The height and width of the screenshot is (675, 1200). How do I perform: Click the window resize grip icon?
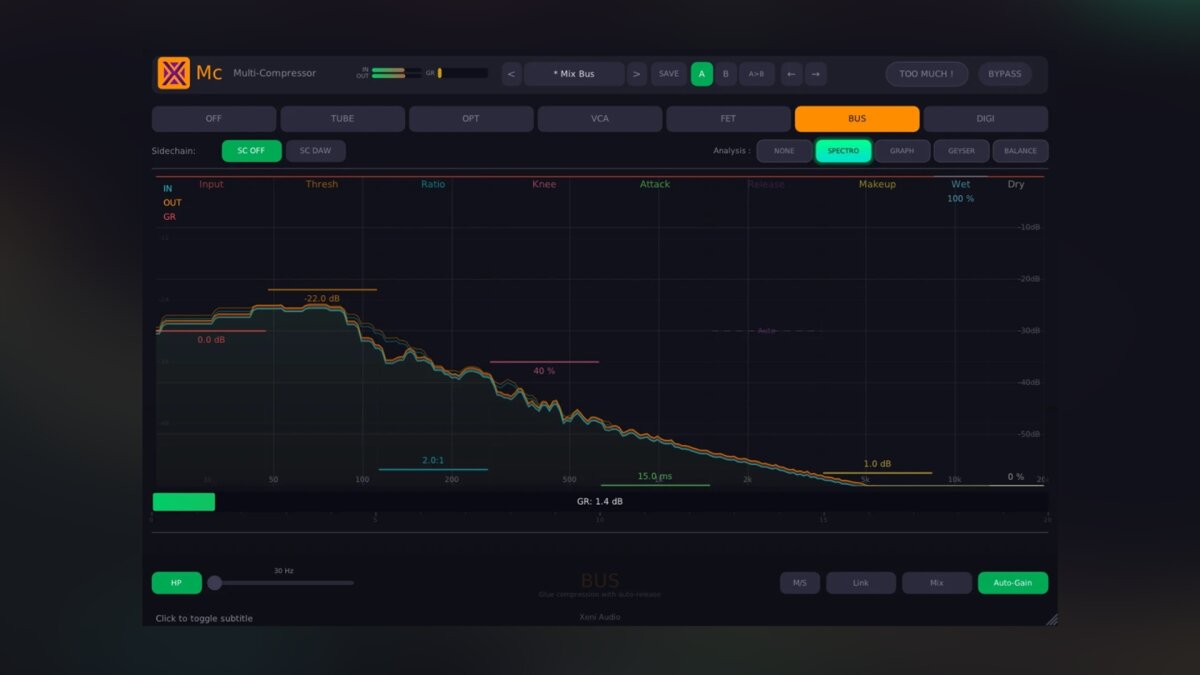1051,619
